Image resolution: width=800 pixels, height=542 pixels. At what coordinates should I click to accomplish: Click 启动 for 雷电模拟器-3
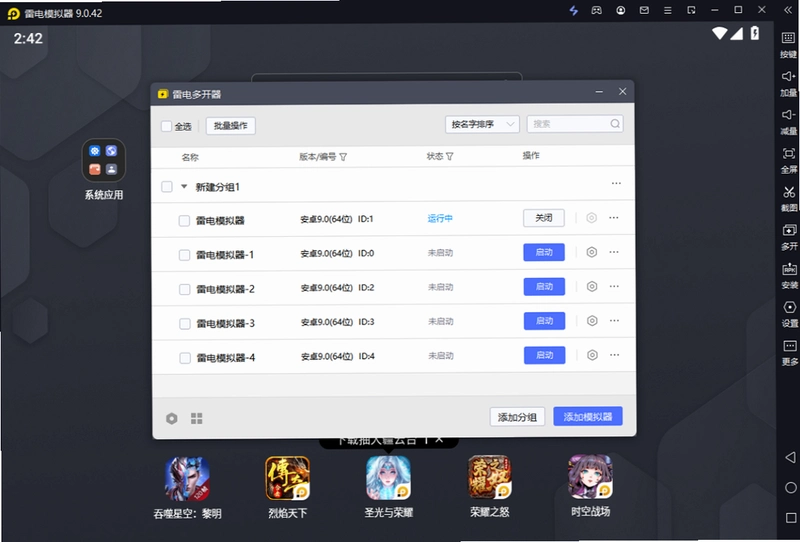point(544,321)
